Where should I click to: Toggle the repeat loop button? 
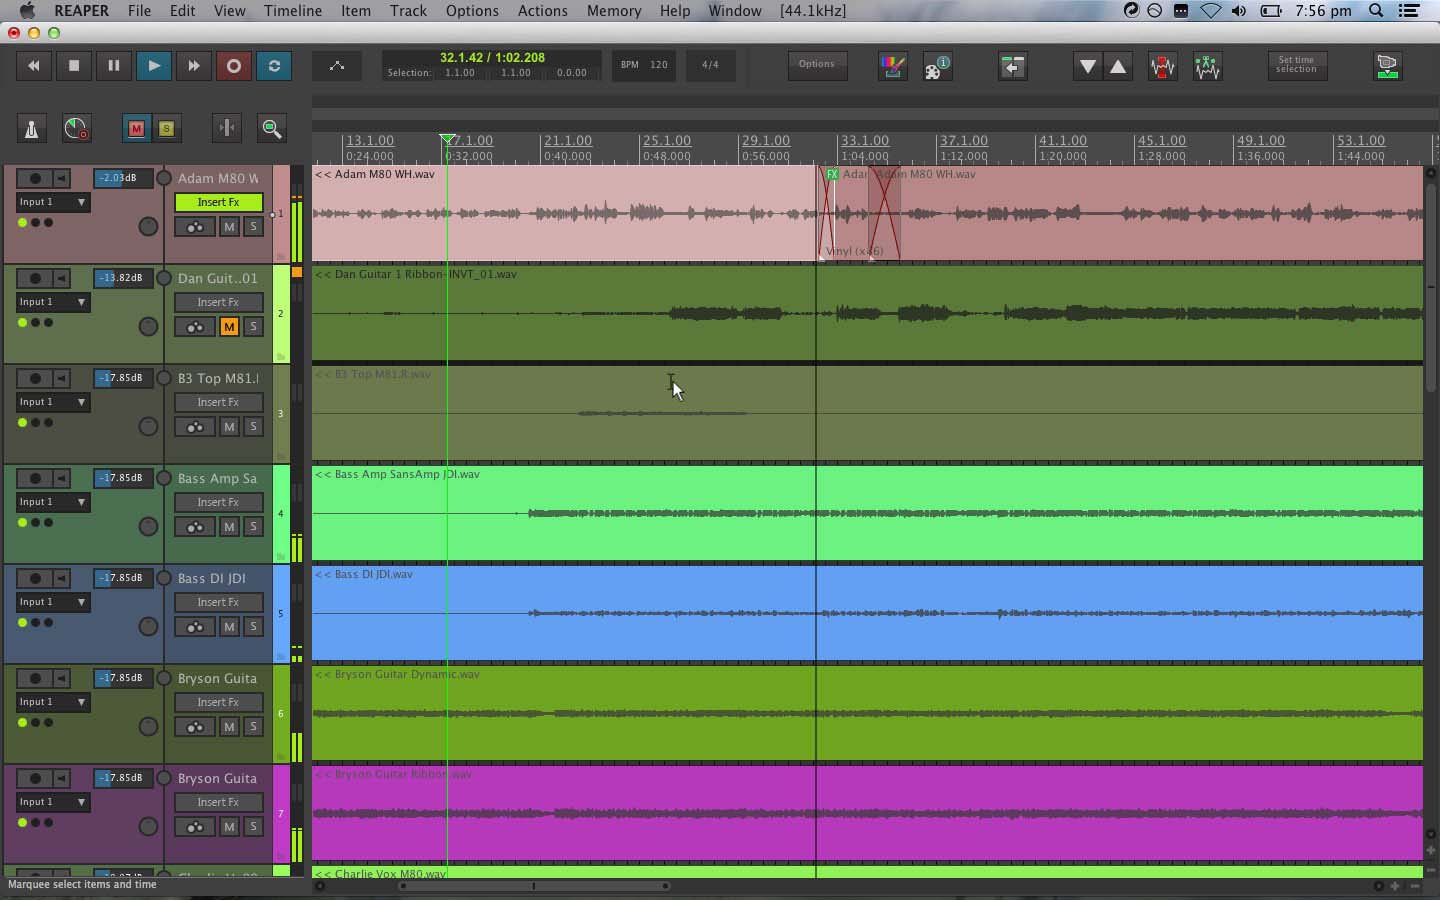(274, 66)
